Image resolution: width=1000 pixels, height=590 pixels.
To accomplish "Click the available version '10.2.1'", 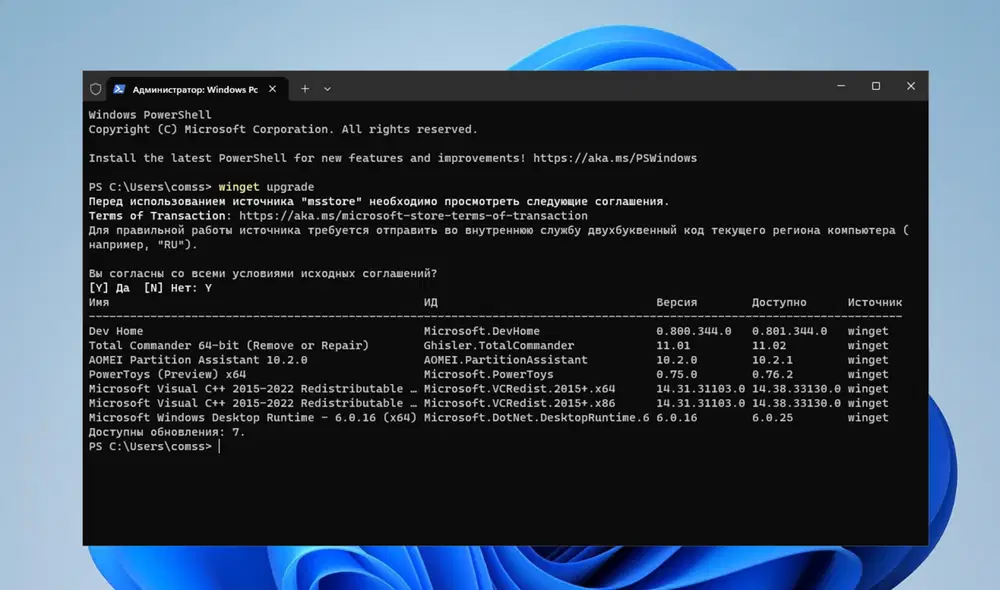I will click(772, 360).
